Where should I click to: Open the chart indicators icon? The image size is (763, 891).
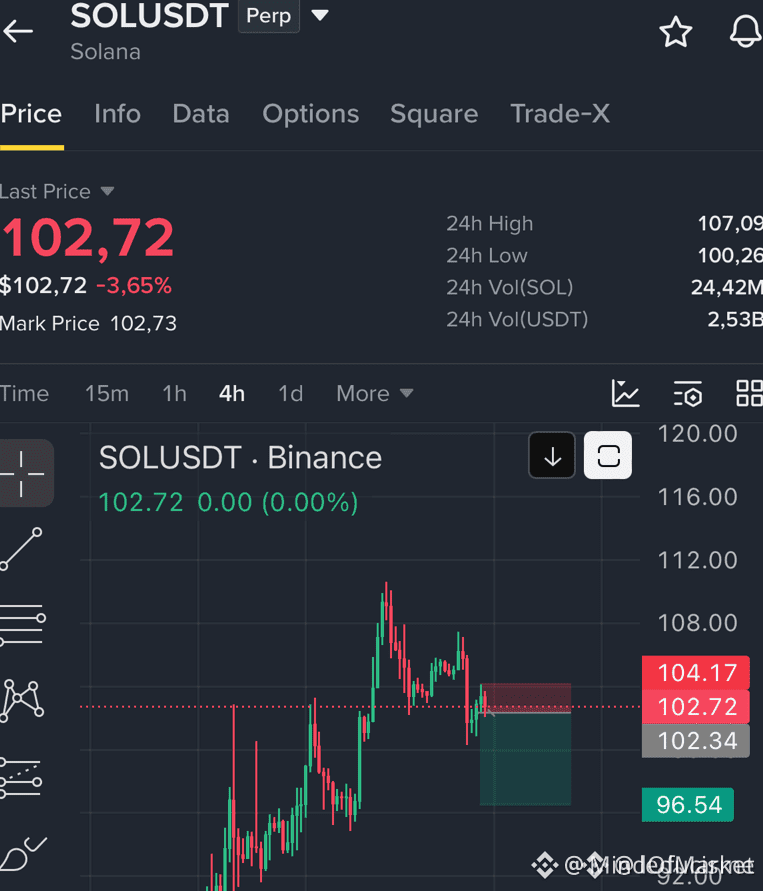point(626,393)
